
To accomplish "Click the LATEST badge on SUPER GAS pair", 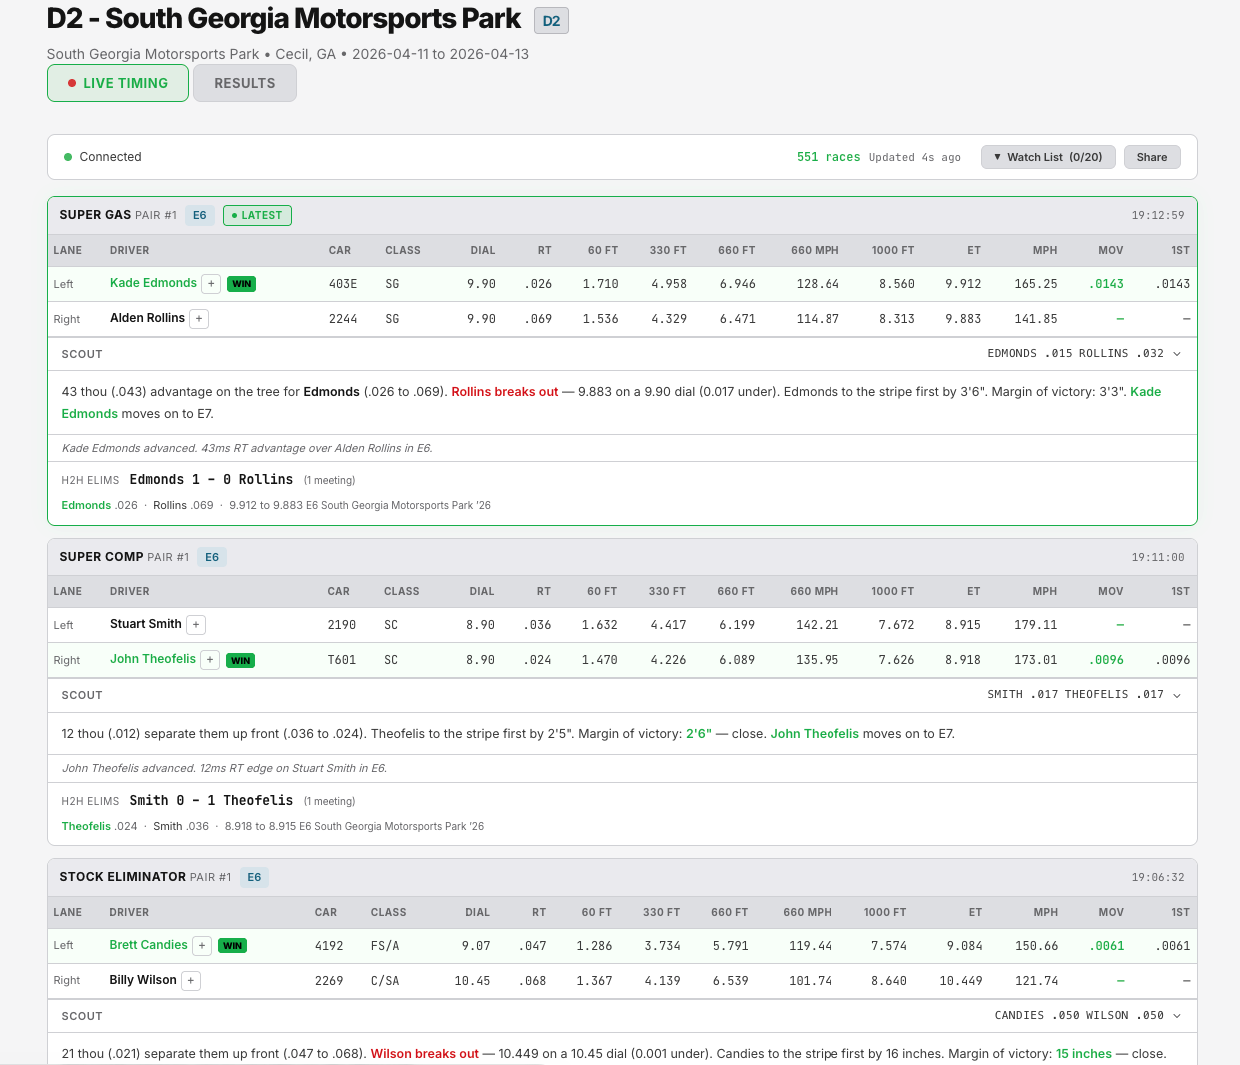I will 256,215.
